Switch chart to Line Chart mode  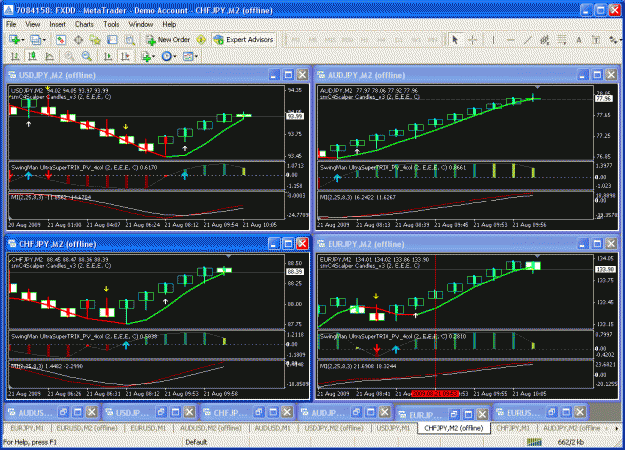coord(50,57)
